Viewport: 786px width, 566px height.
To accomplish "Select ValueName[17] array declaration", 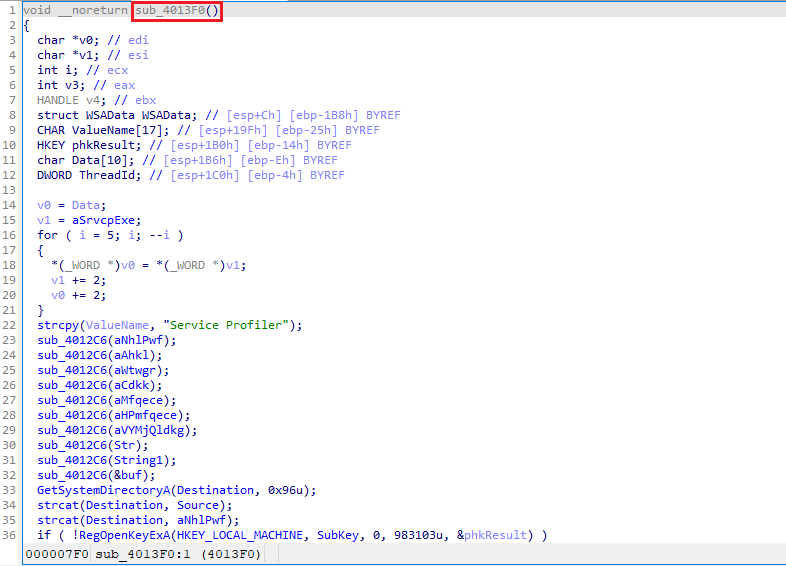I will coord(121,130).
